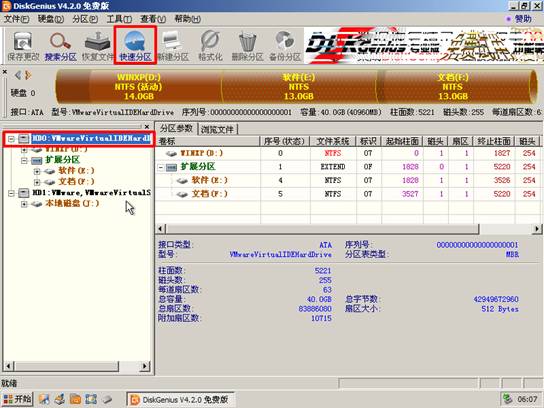Close the disk map pane with the small x
Screen dimensions: 544x408
(5, 72)
